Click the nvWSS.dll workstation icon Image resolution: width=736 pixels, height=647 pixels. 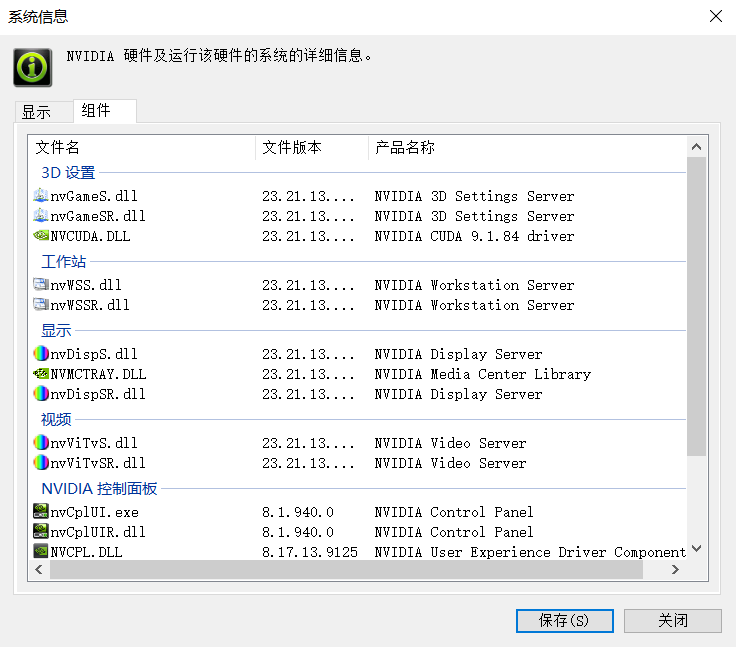tap(41, 284)
